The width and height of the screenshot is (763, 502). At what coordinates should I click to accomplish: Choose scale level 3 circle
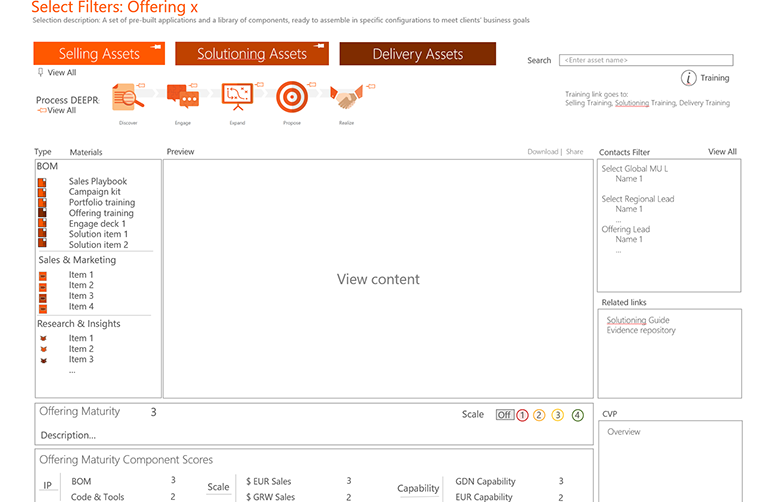tap(558, 415)
